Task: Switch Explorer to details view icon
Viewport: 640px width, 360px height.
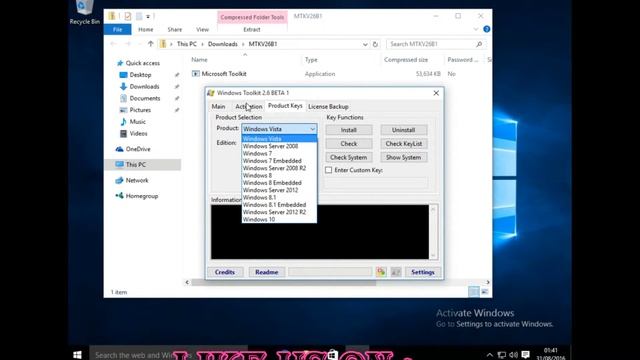Action: pyautogui.click(x=473, y=292)
